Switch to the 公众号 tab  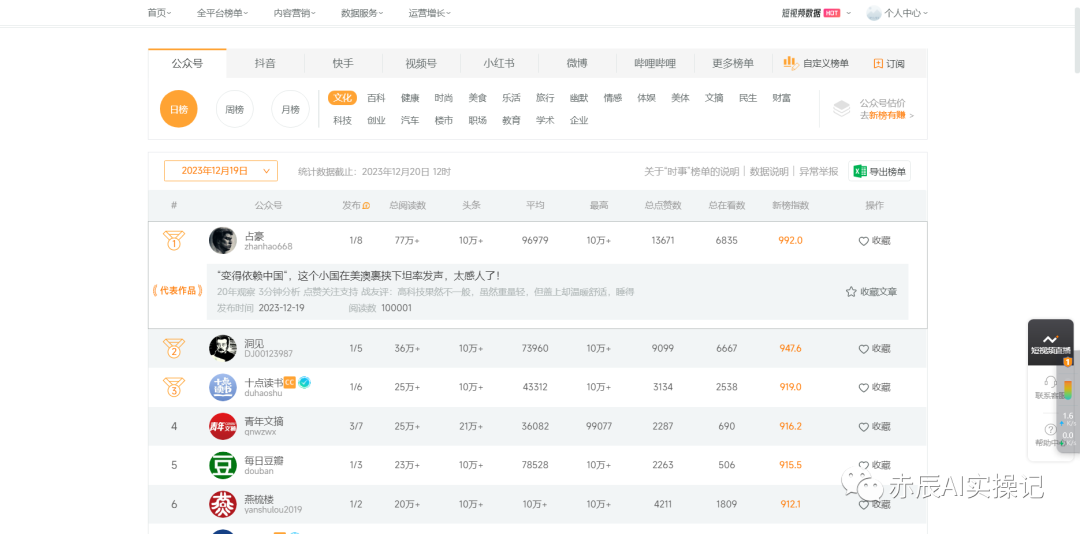(187, 63)
